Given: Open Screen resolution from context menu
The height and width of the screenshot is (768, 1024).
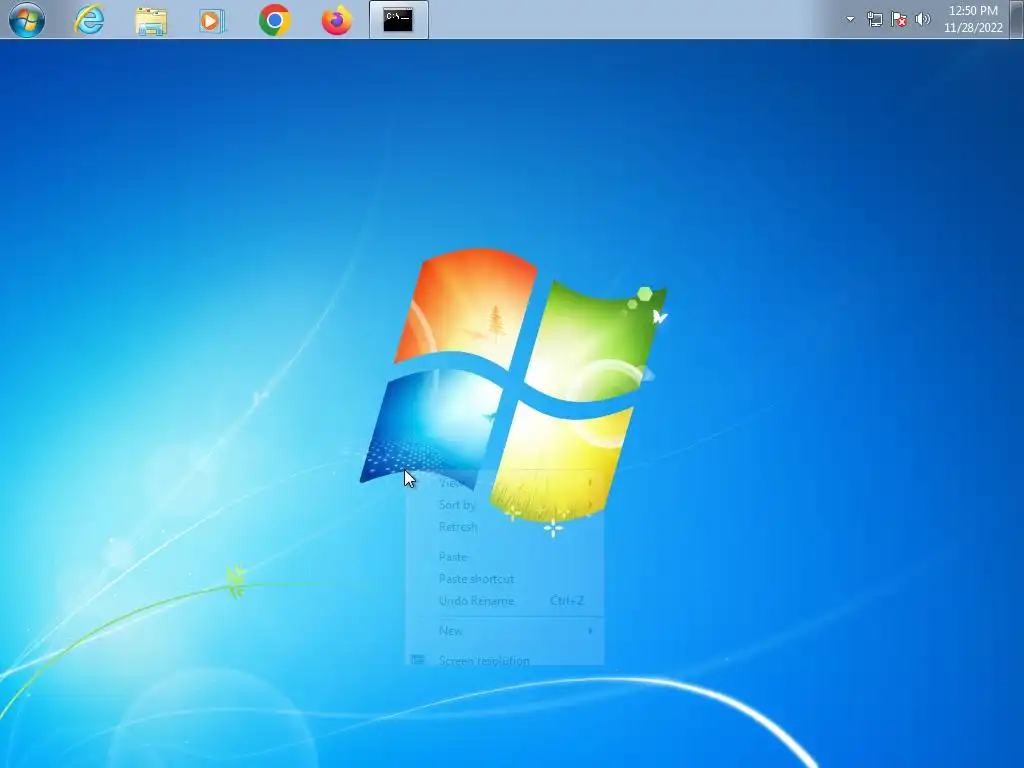Looking at the screenshot, I should point(504,659).
